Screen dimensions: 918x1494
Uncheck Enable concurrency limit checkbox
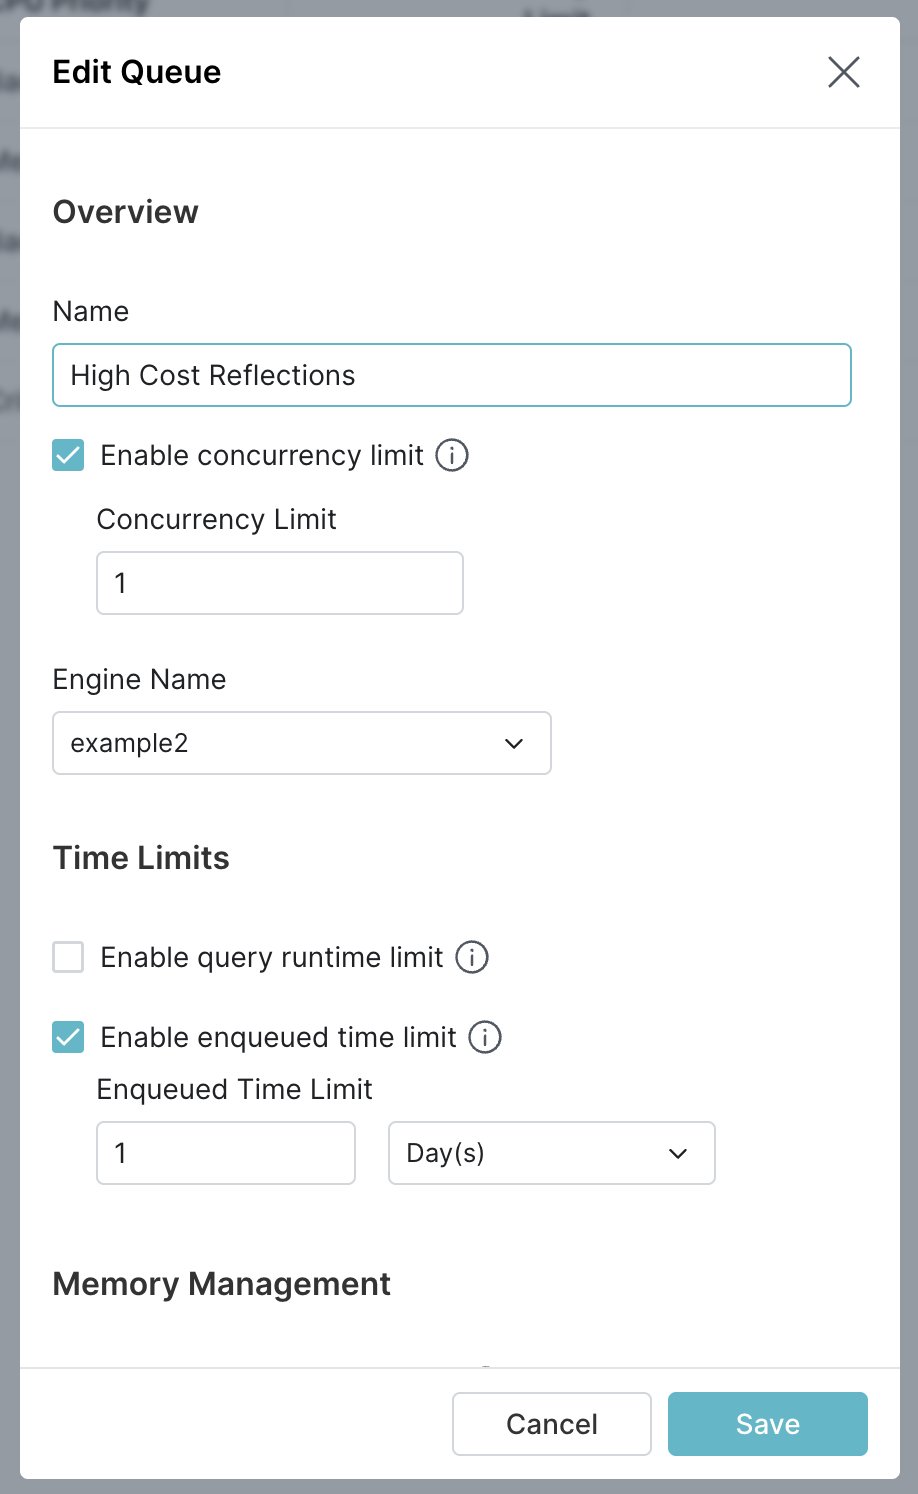pyautogui.click(x=68, y=455)
